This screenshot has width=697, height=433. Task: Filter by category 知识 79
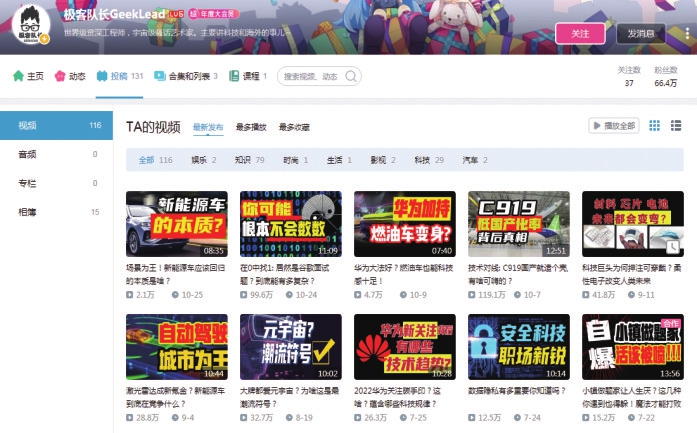pos(249,160)
